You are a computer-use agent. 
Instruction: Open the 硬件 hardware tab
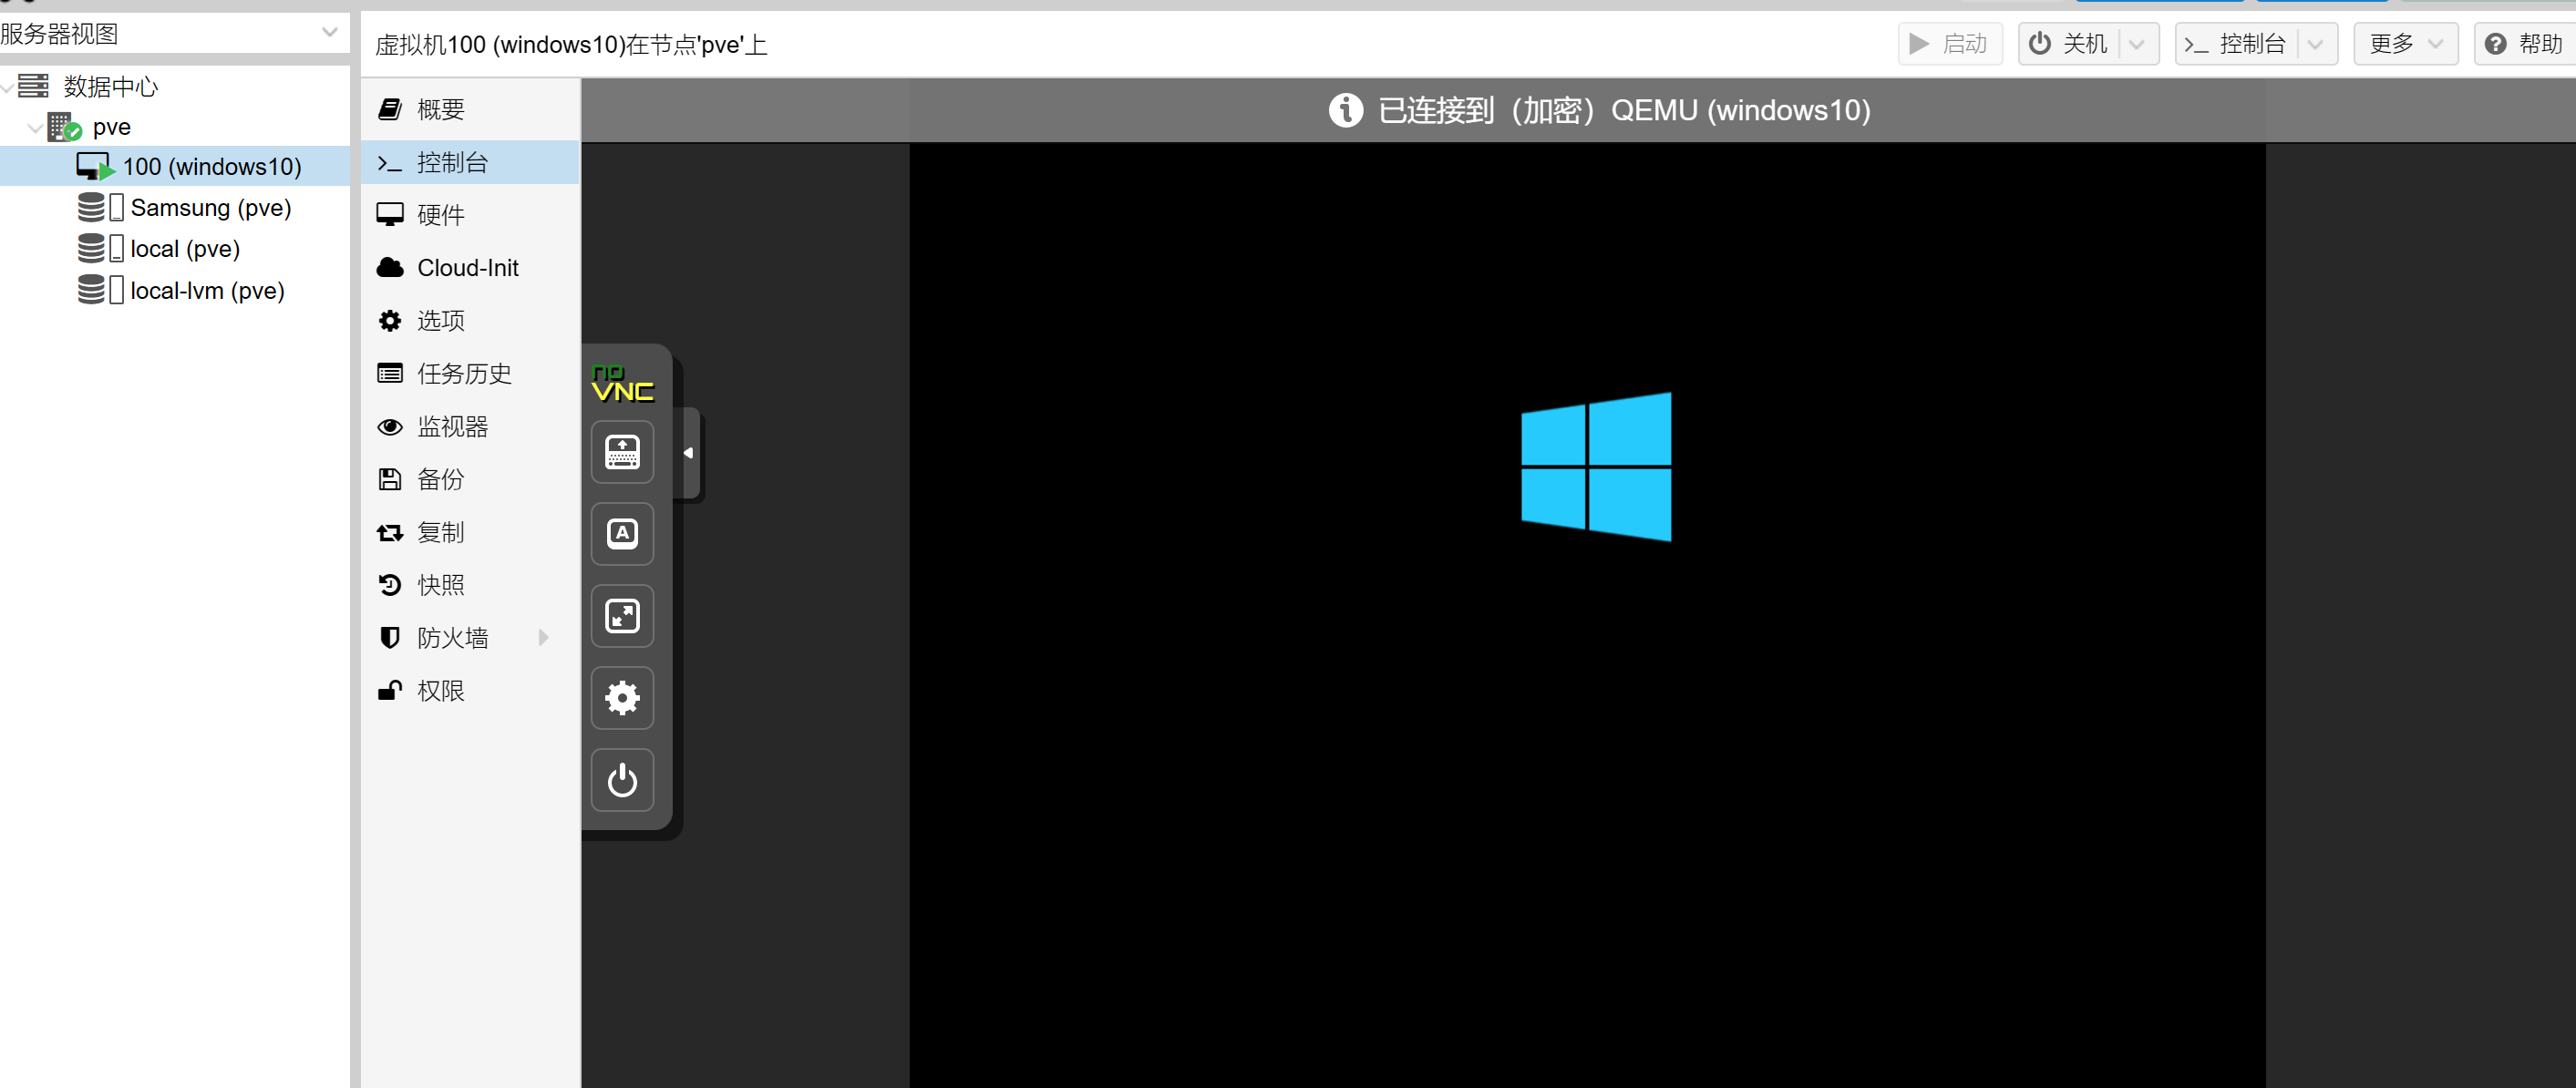click(x=470, y=215)
